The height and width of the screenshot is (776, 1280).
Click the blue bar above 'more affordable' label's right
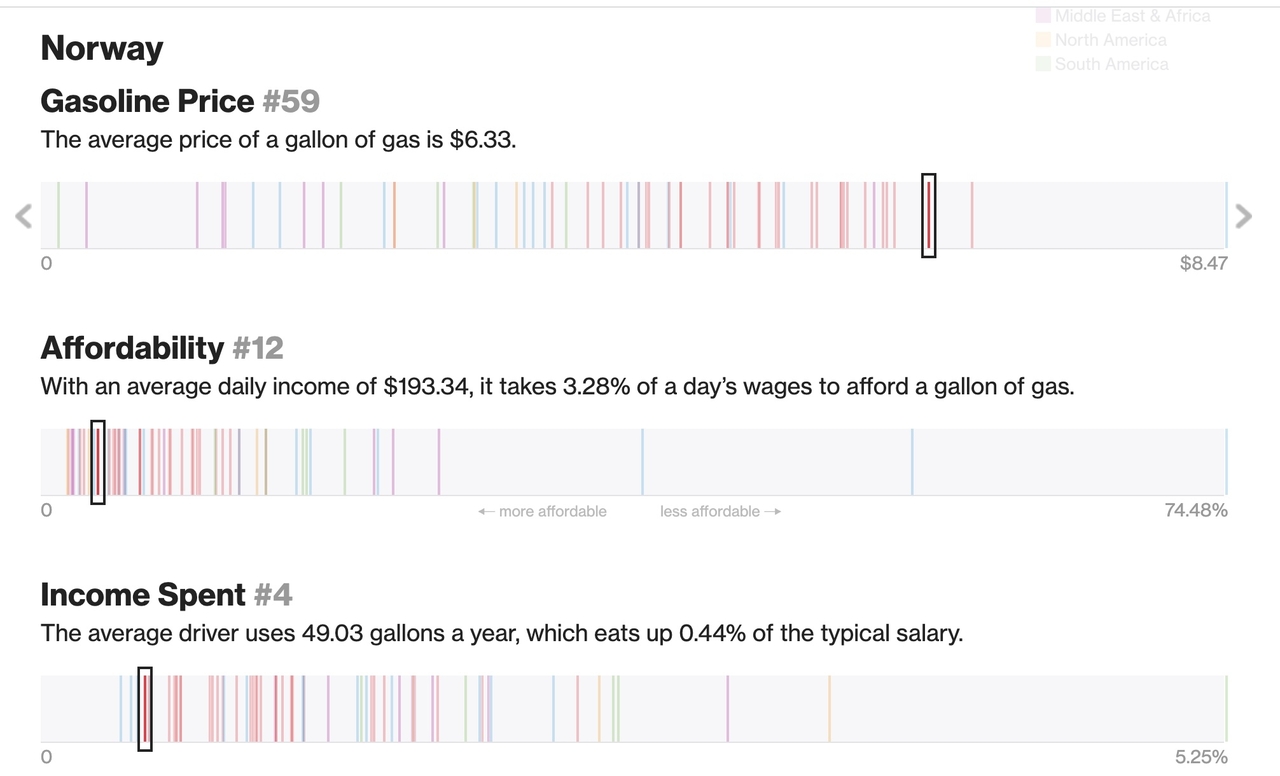point(642,462)
